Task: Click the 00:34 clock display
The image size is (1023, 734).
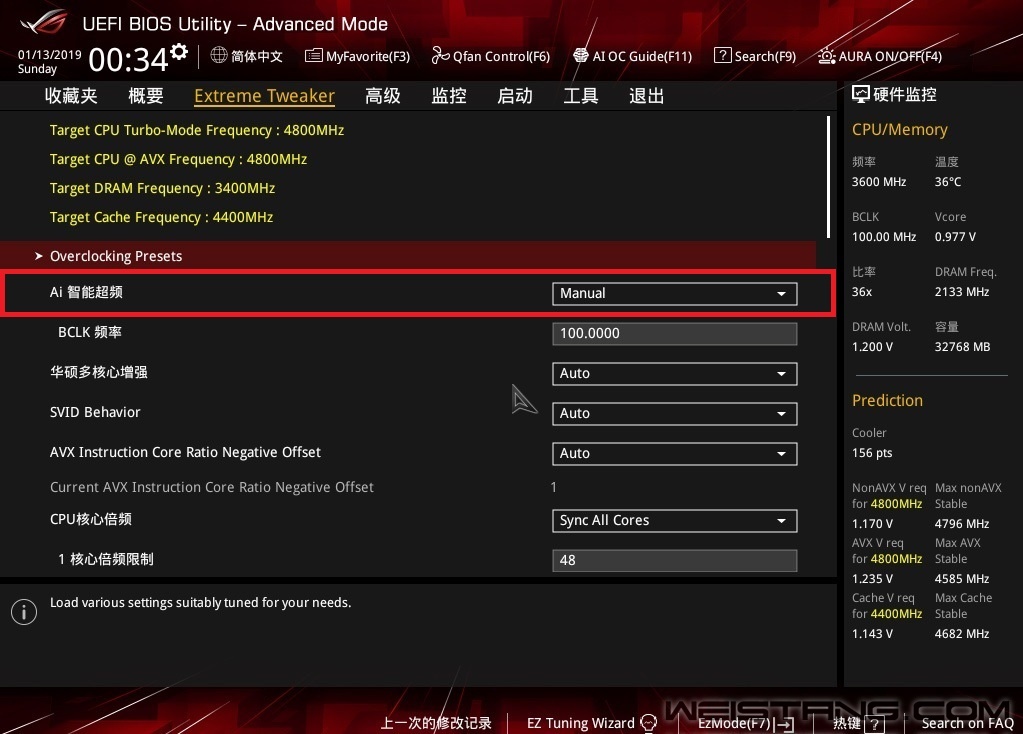Action: point(129,60)
